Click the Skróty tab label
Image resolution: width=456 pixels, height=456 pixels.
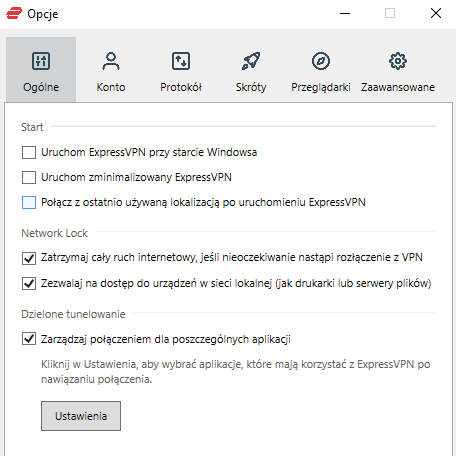251,87
